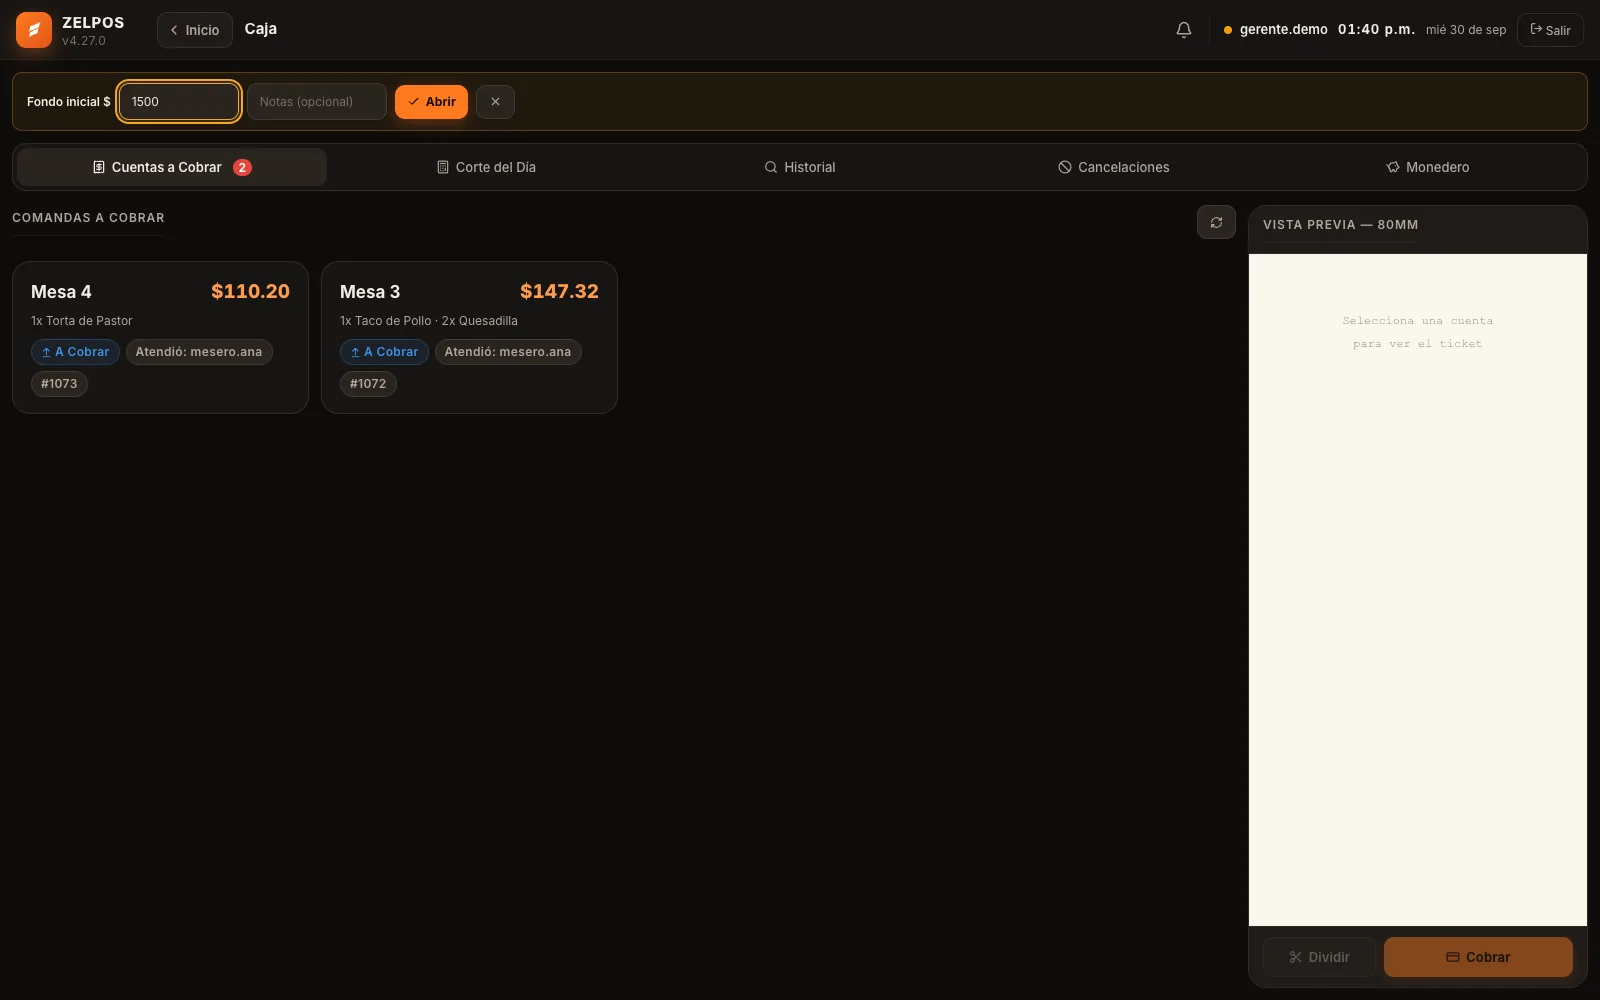Viewport: 1600px width, 1000px height.
Task: Refresh the comandas list
Action: coord(1216,222)
